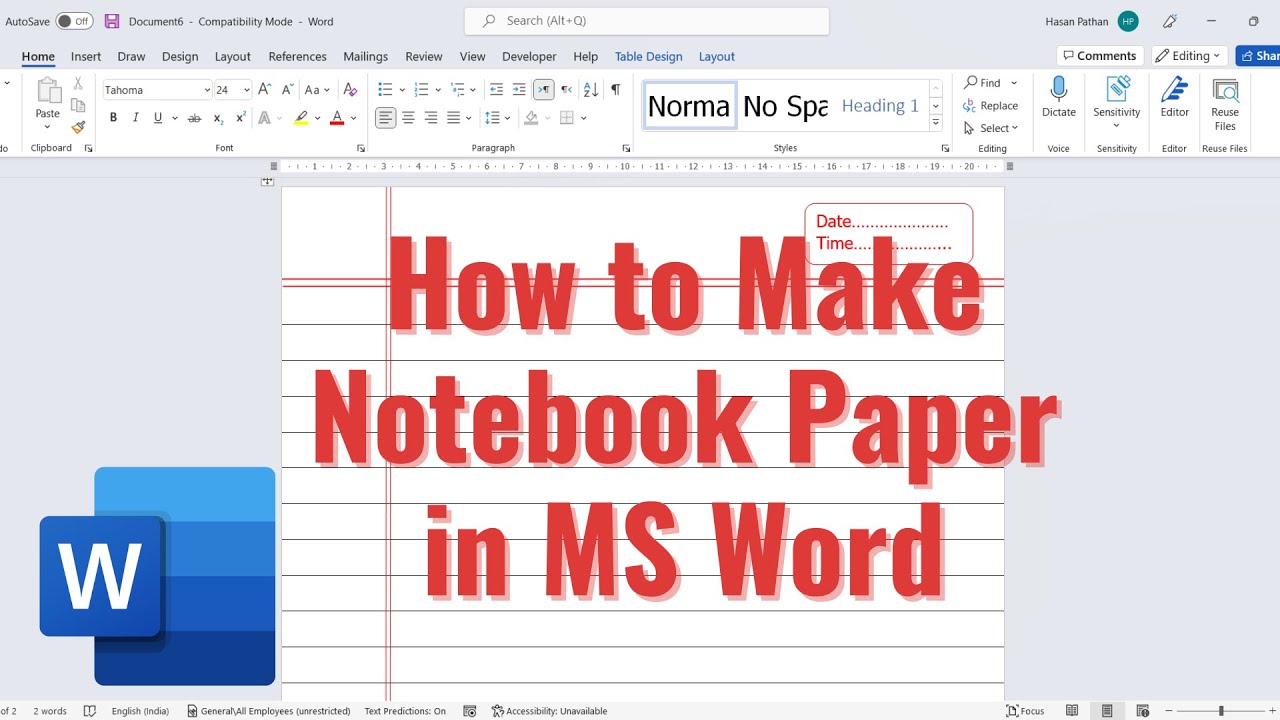Click Hasan Pathan account button
This screenshot has height=720, width=1280.
tap(1091, 21)
